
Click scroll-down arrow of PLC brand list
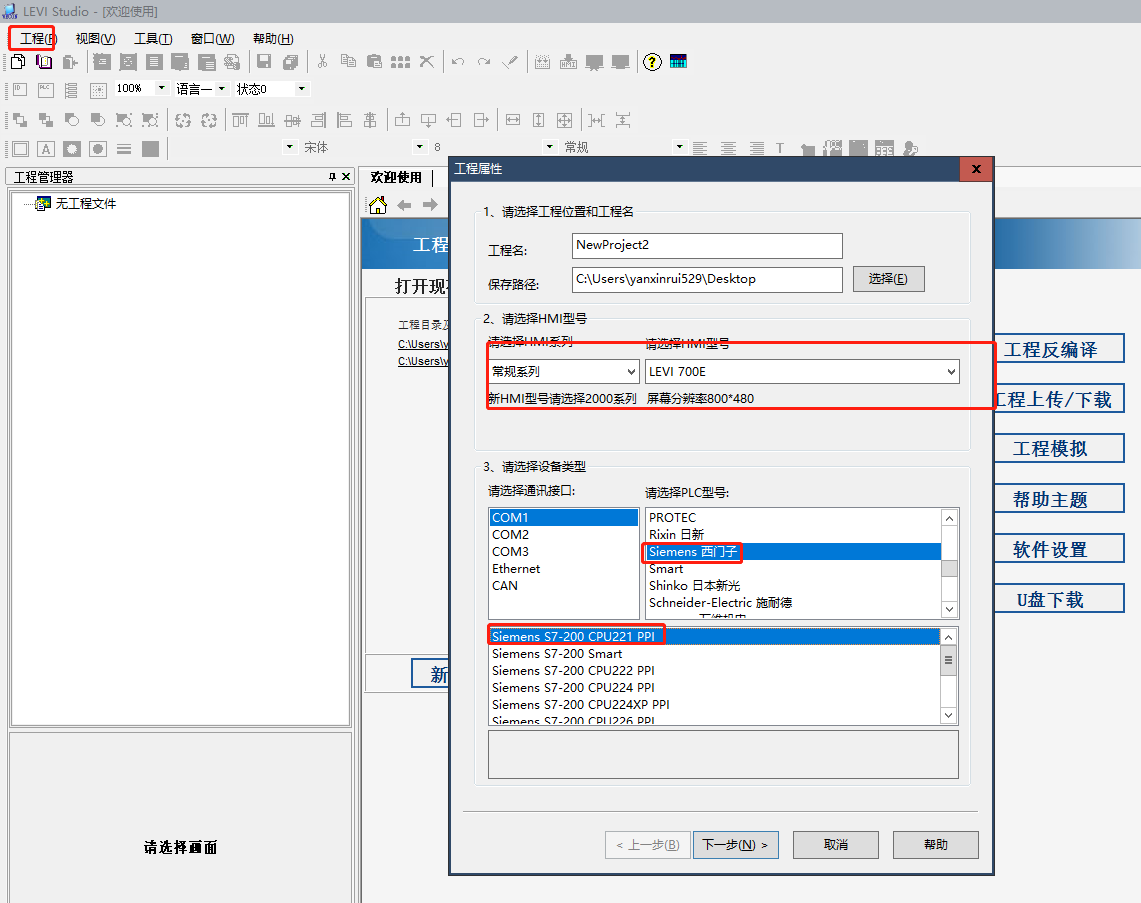pos(949,609)
